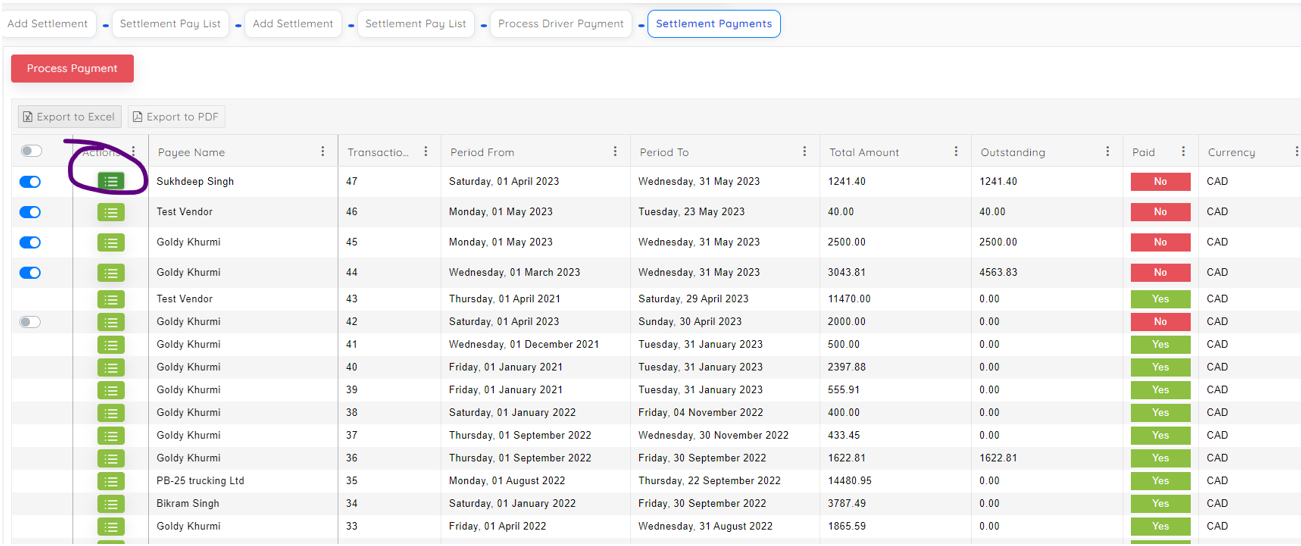Click the Export to PDF button
This screenshot has width=1301, height=546.
(176, 117)
